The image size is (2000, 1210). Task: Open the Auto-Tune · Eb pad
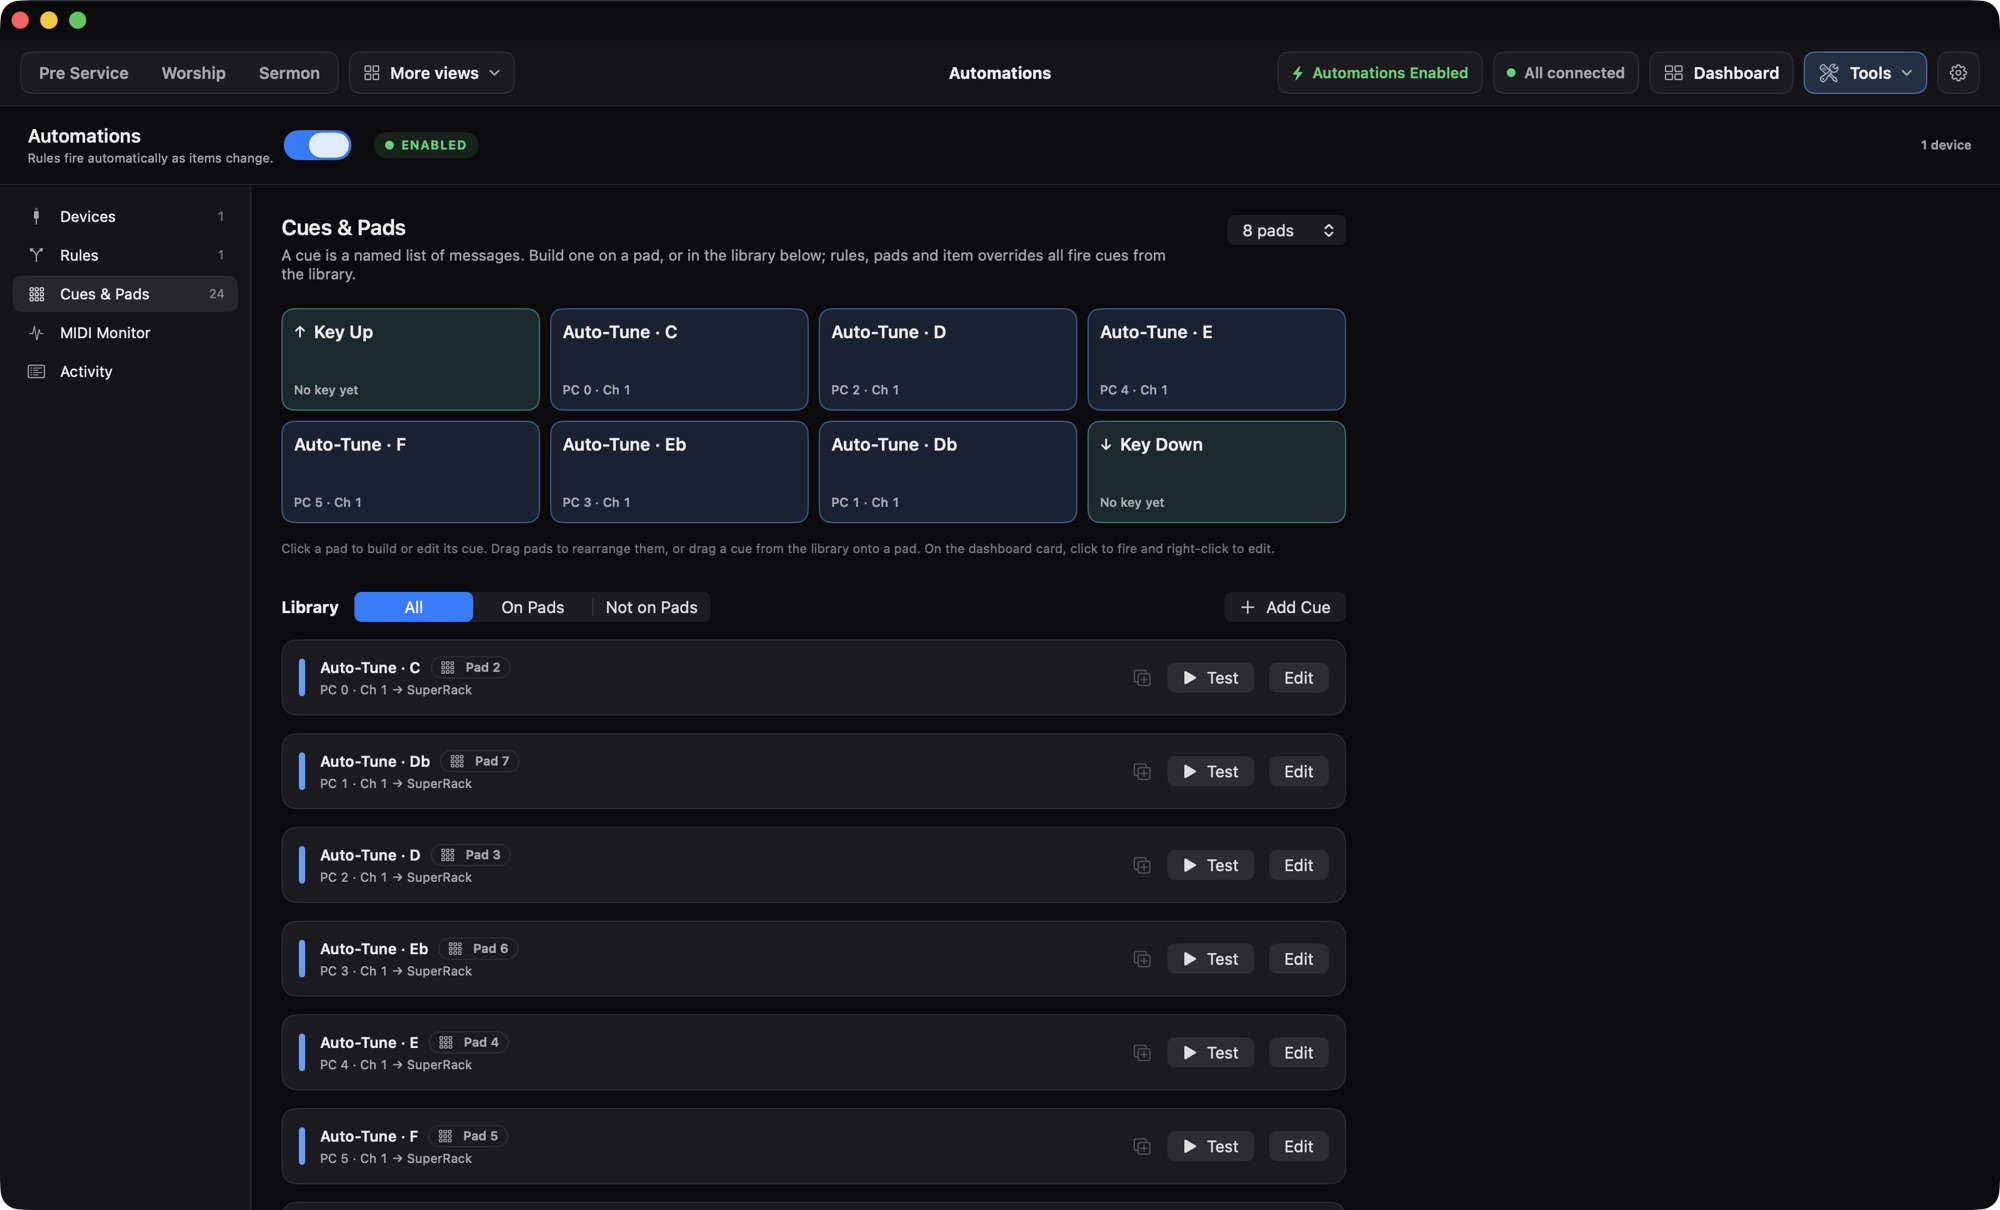[679, 472]
